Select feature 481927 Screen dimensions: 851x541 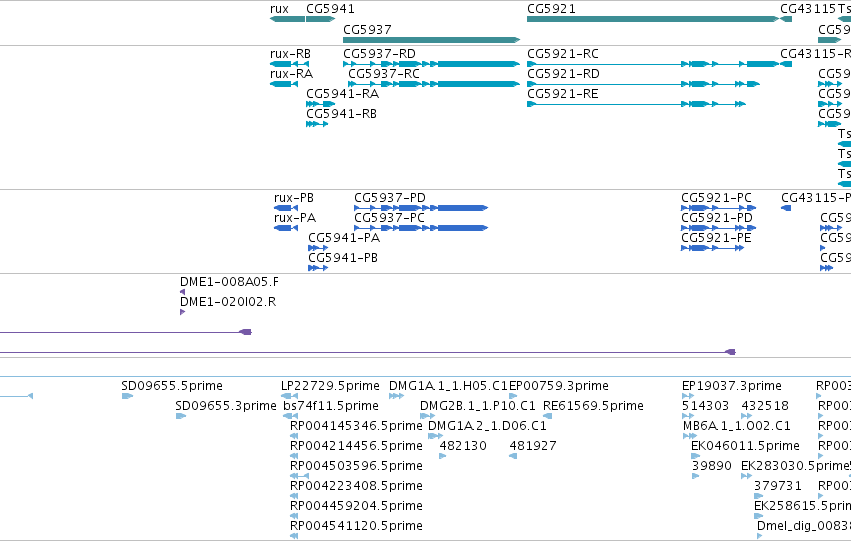tap(513, 456)
